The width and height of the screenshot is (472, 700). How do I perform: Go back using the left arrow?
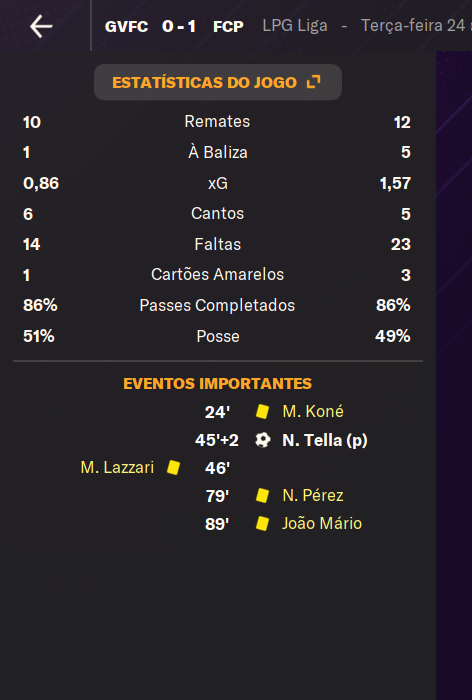(41, 26)
